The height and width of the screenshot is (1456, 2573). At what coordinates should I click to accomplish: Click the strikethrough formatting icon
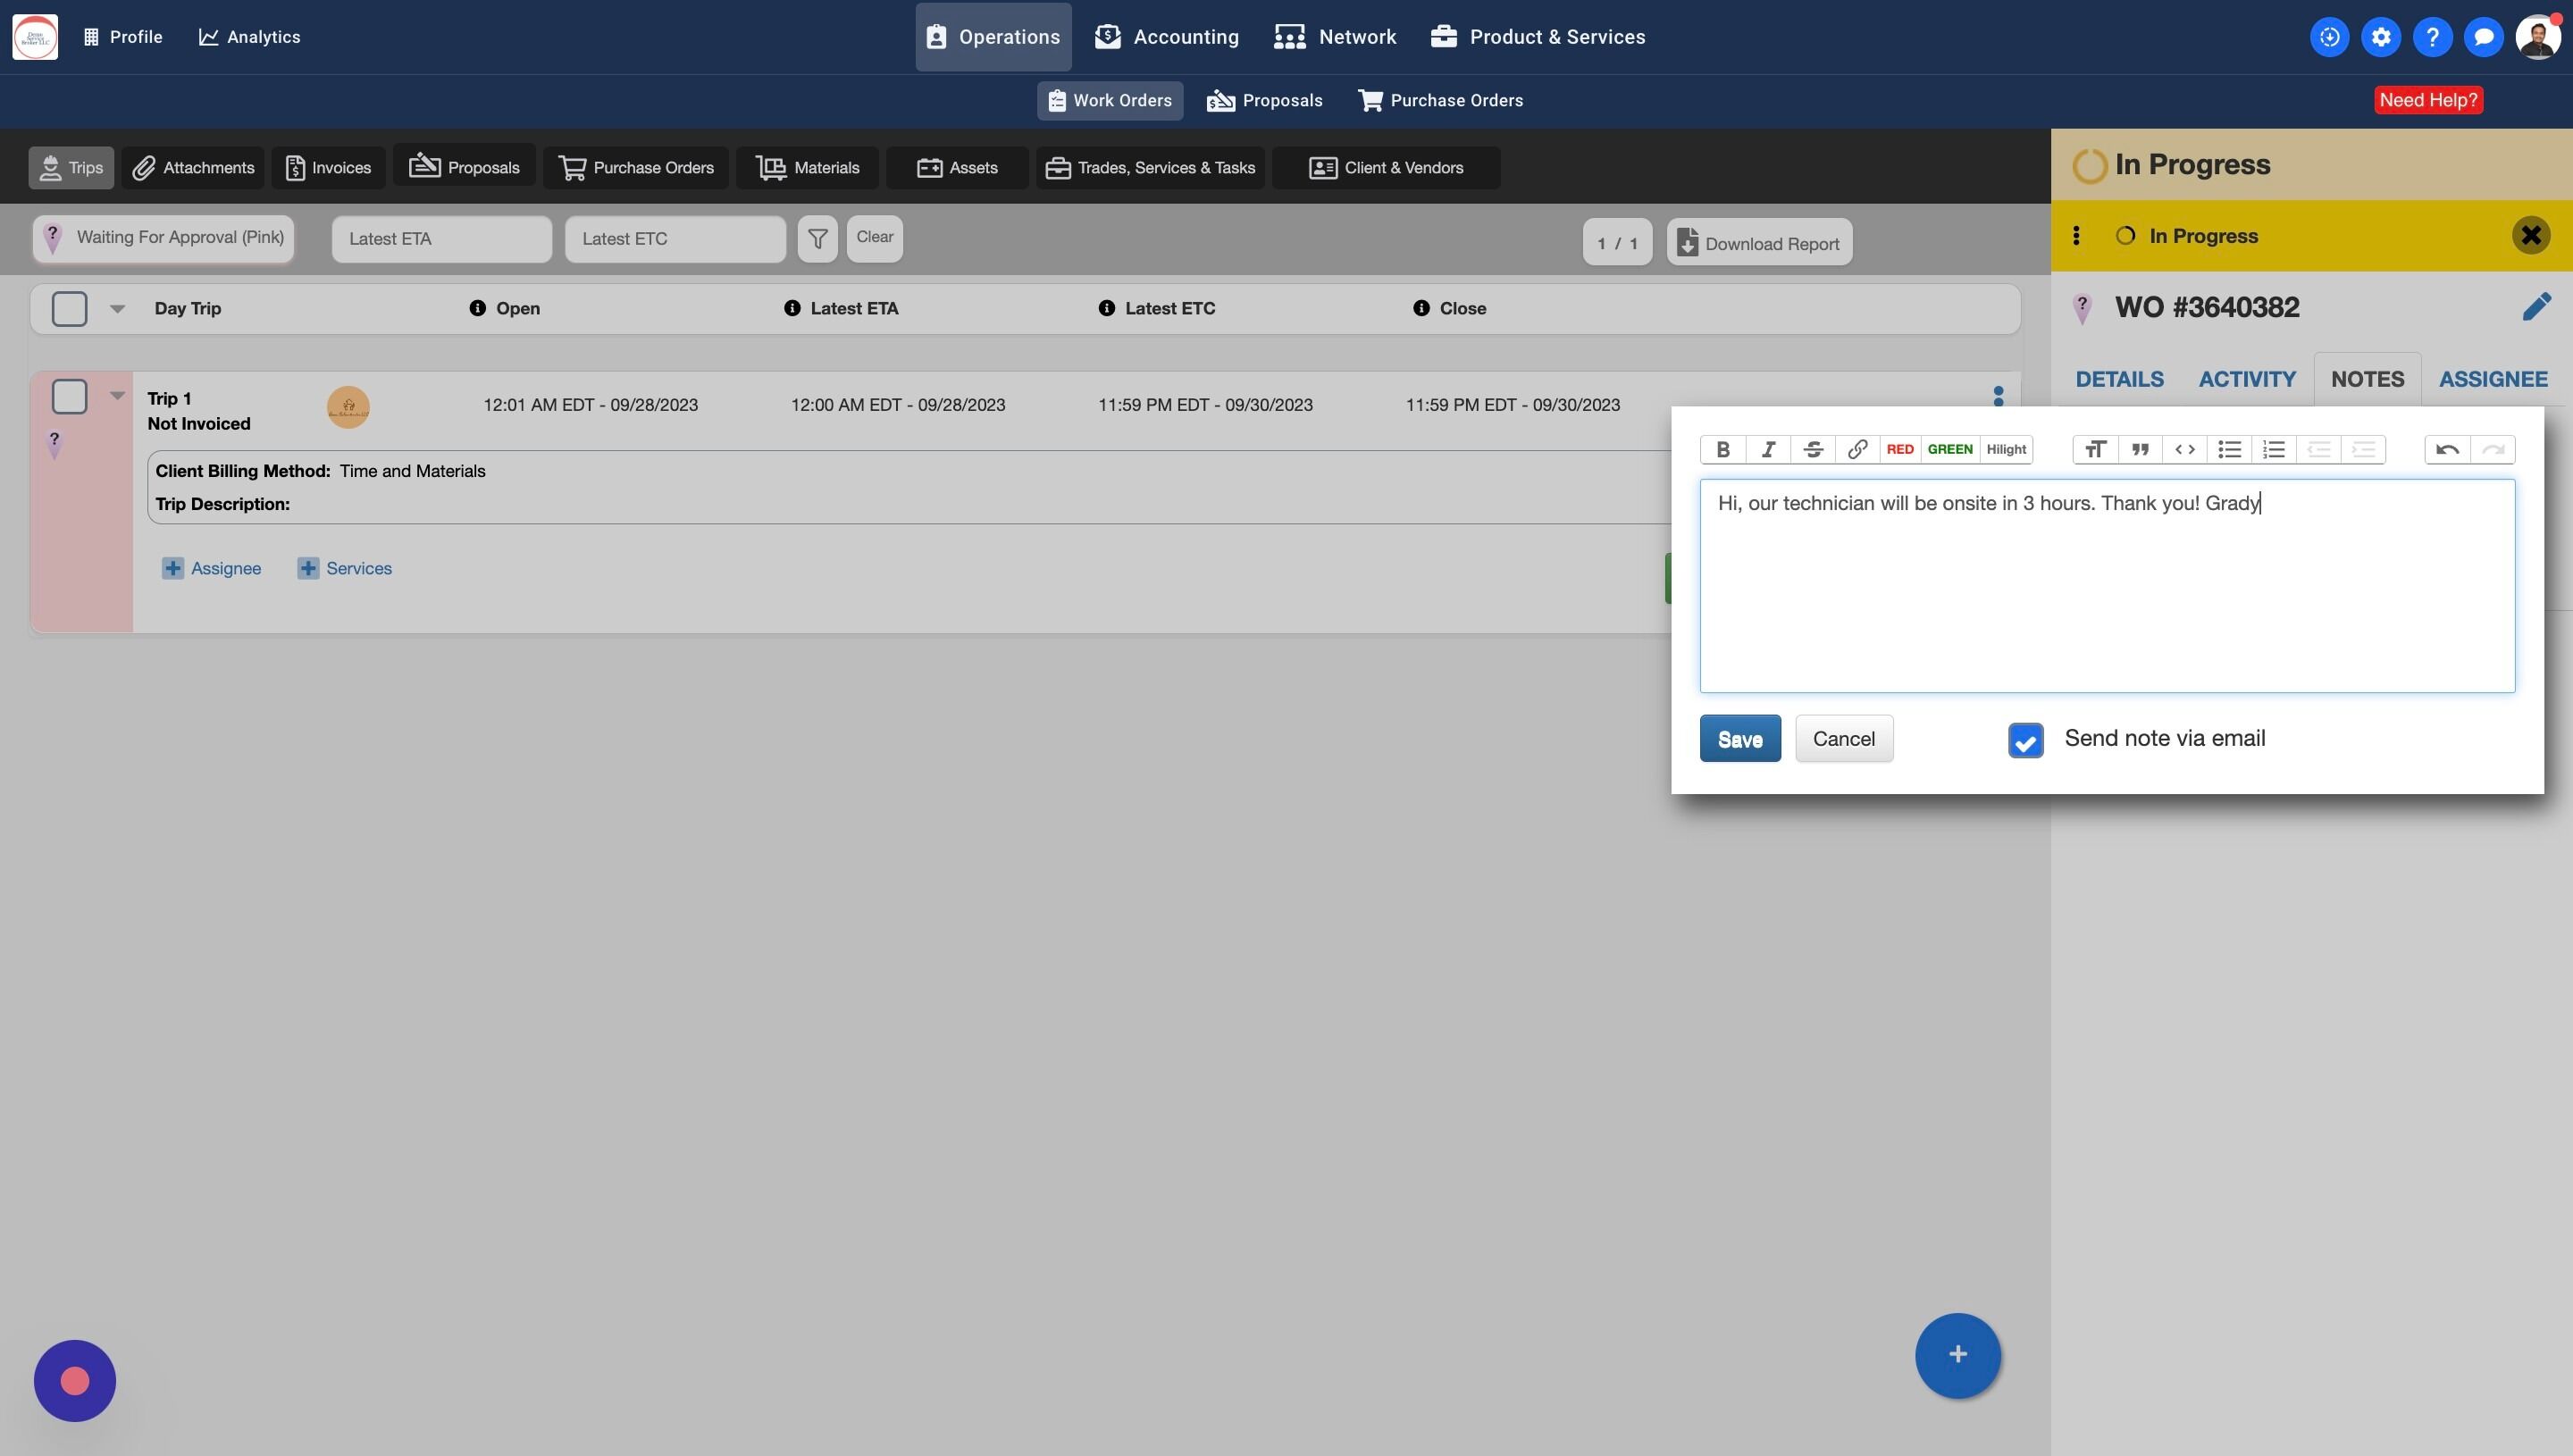point(1812,450)
